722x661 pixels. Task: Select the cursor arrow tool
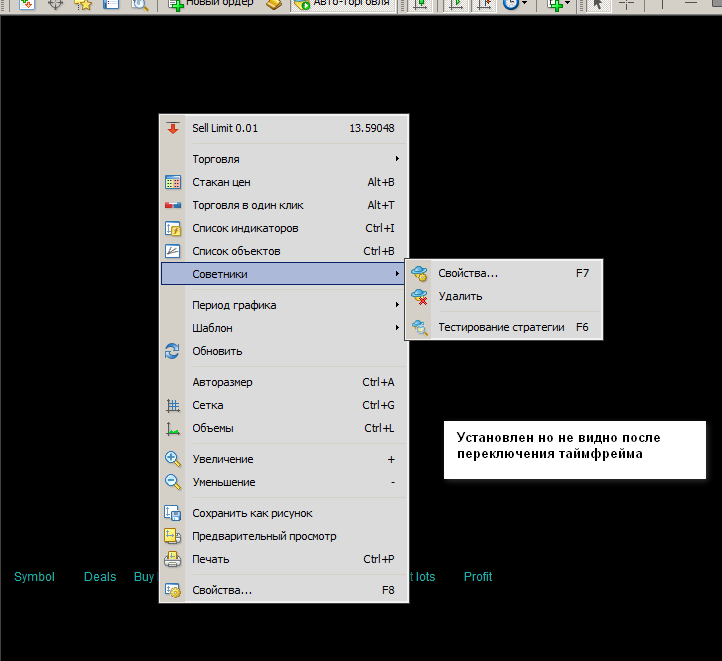point(598,4)
